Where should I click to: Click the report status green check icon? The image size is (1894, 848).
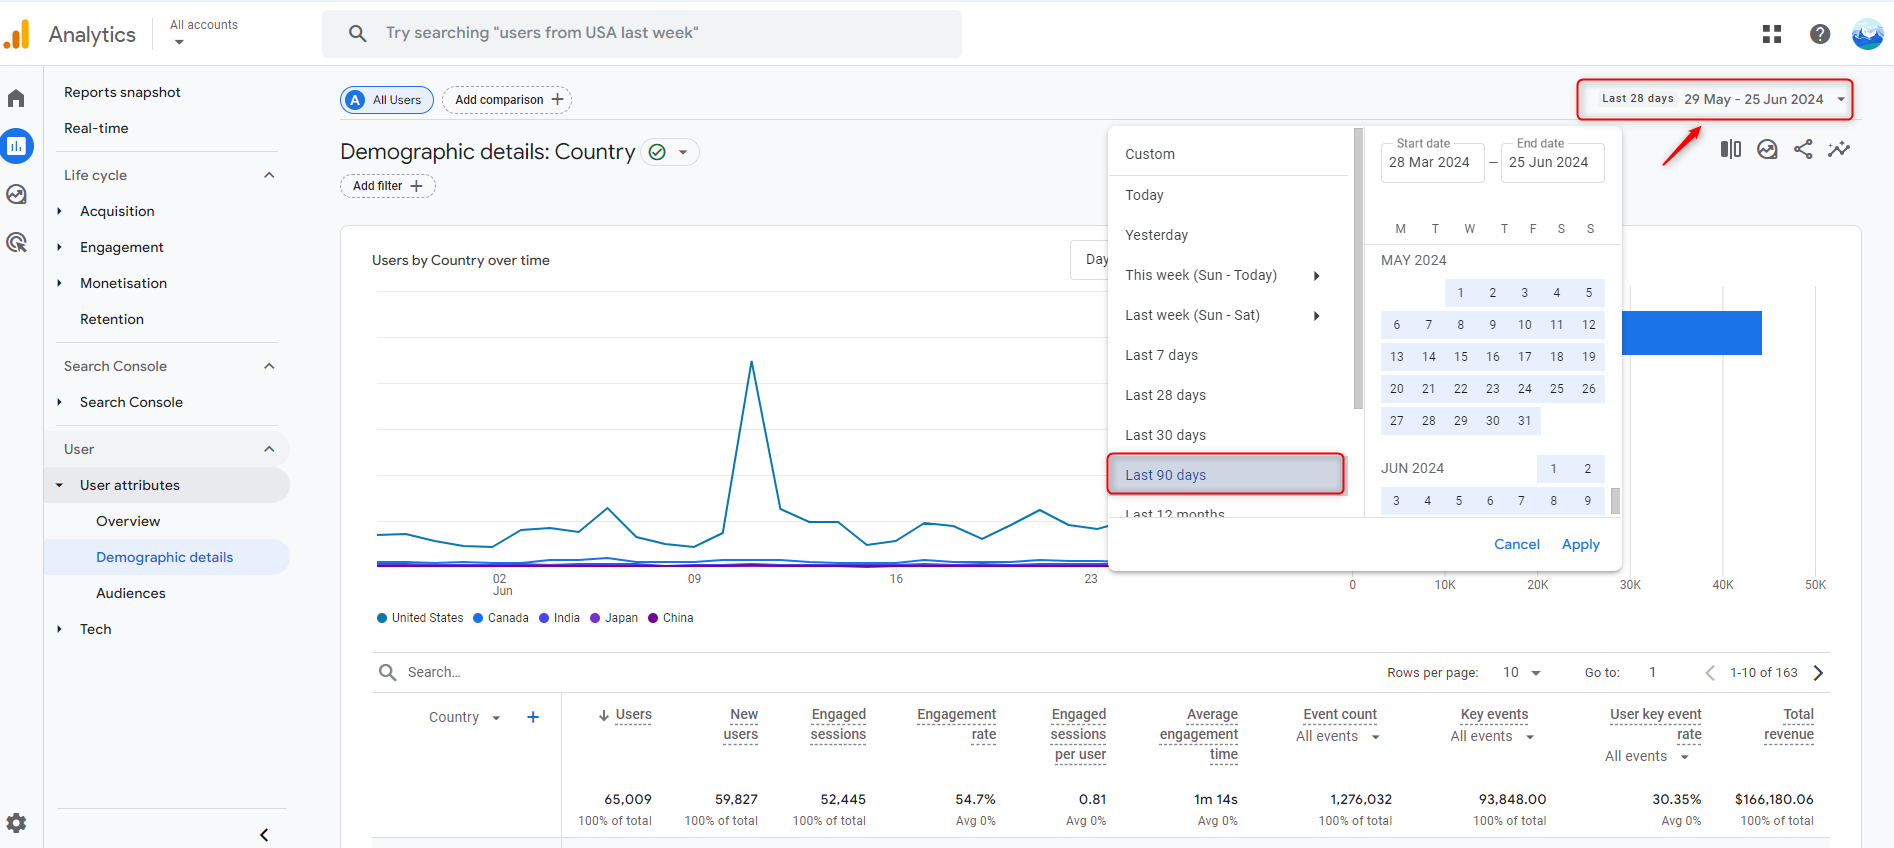coord(657,152)
